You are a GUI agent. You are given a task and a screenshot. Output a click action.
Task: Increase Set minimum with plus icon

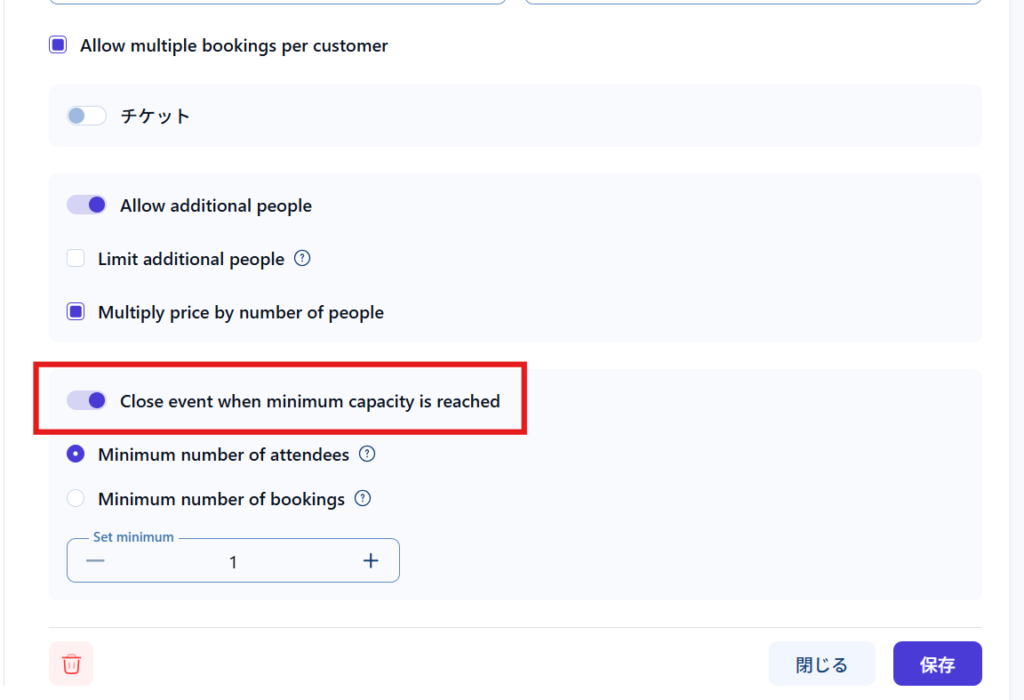(371, 561)
